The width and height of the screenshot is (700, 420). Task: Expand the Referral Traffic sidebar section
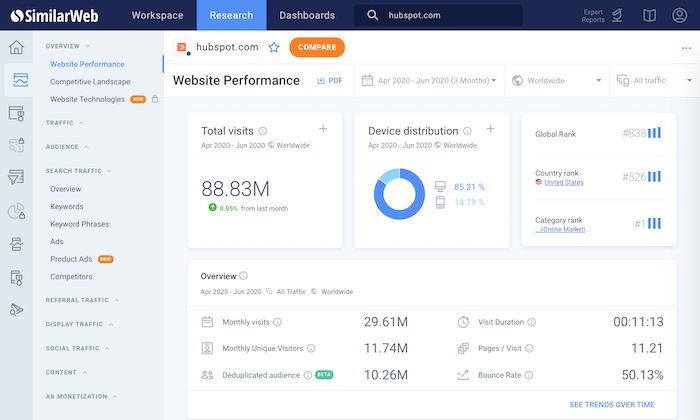click(x=79, y=300)
